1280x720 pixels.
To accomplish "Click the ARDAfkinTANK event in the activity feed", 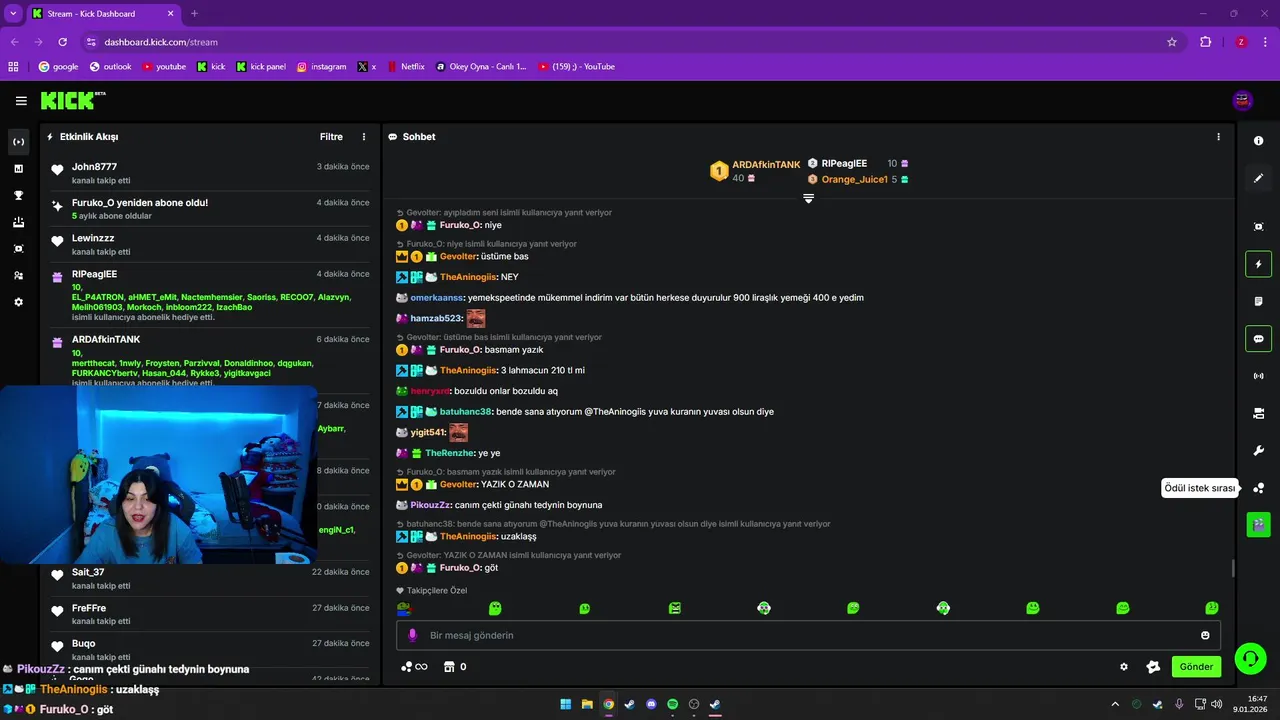I will click(x=211, y=360).
